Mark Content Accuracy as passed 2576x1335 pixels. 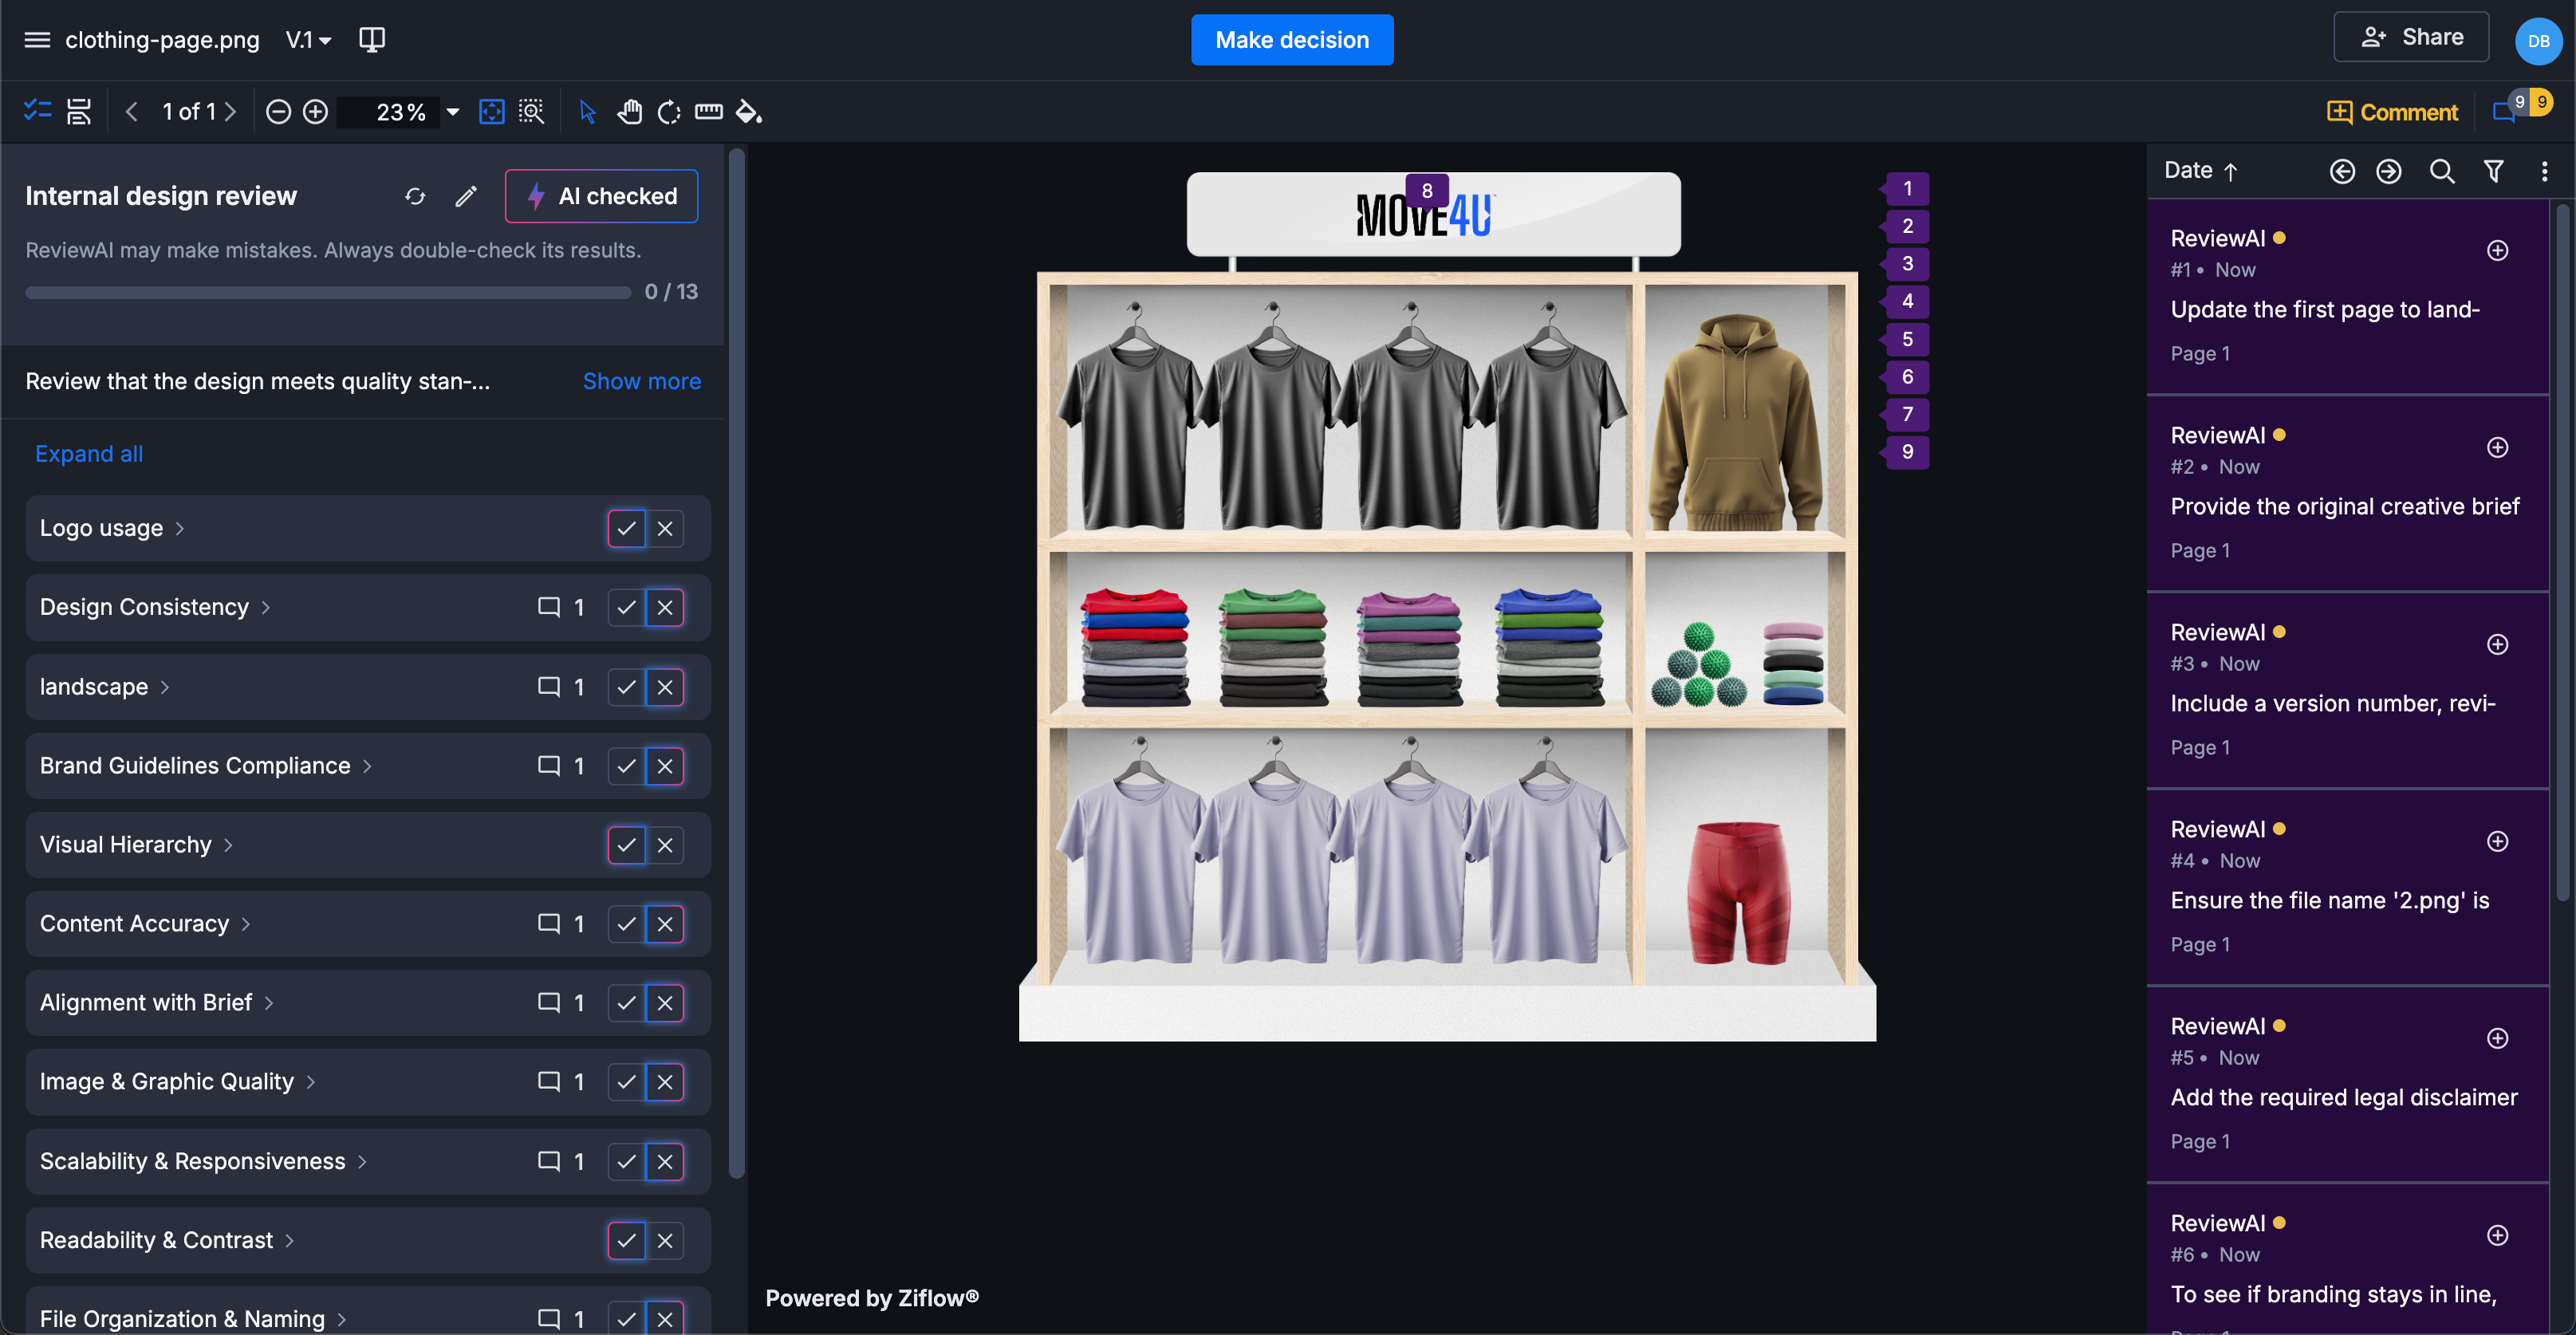pyautogui.click(x=627, y=924)
